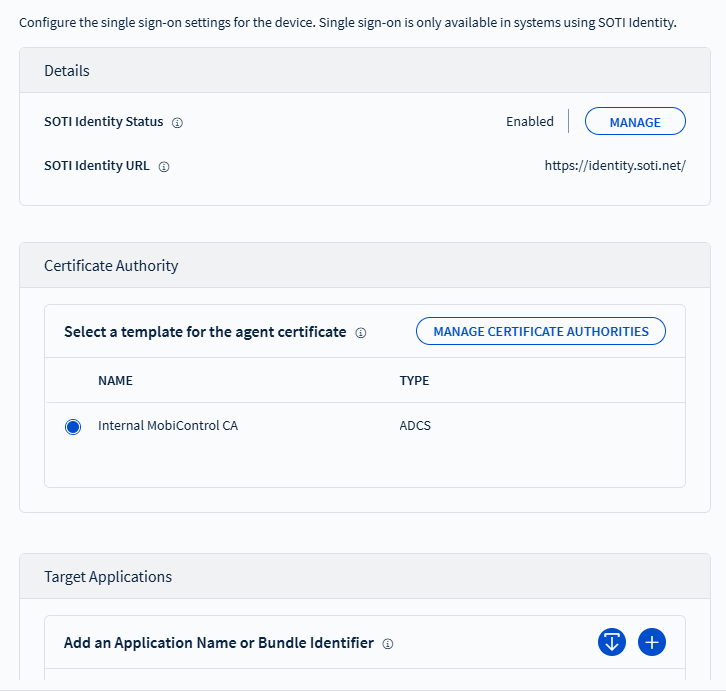Viewport: 726px width, 691px height.
Task: Click info icon beside SOTI Identity URL
Action: point(164,167)
